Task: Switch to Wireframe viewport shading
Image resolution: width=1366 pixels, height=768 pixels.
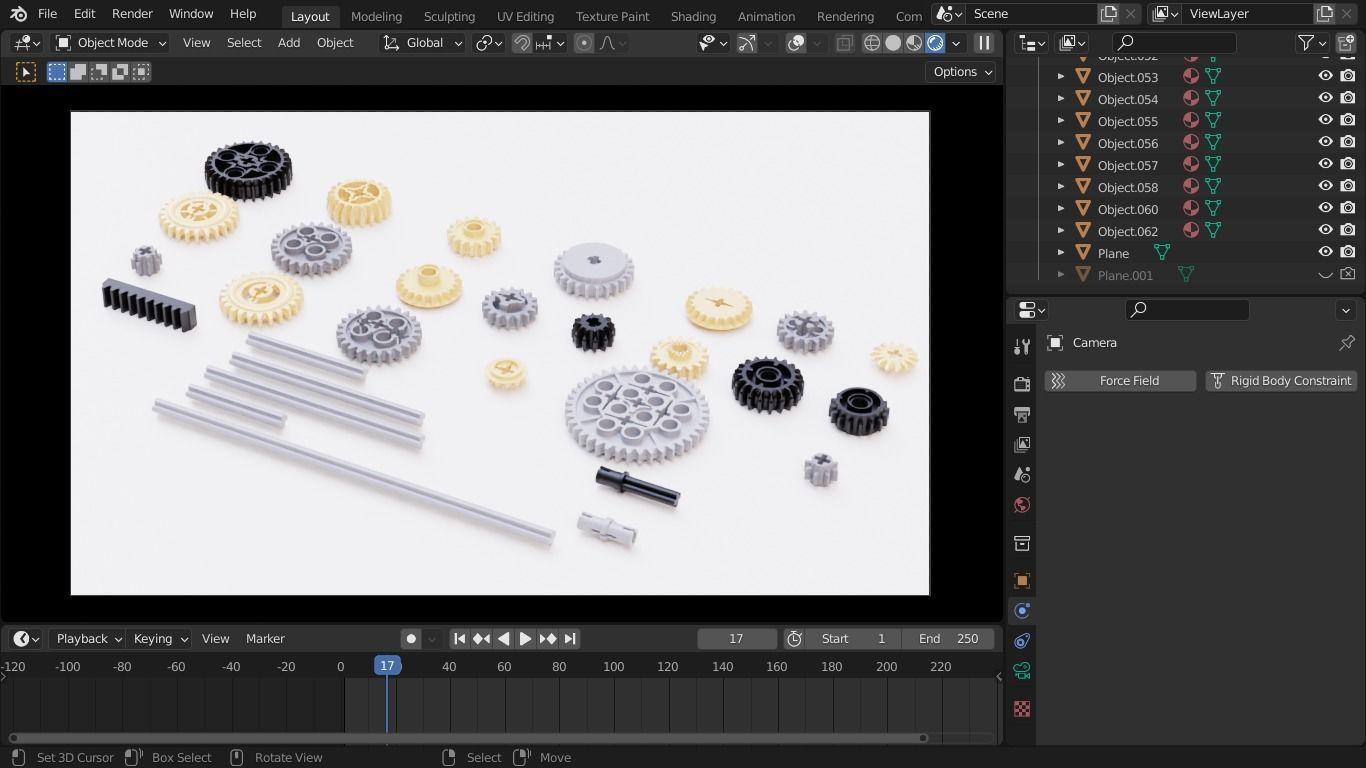Action: click(x=872, y=43)
